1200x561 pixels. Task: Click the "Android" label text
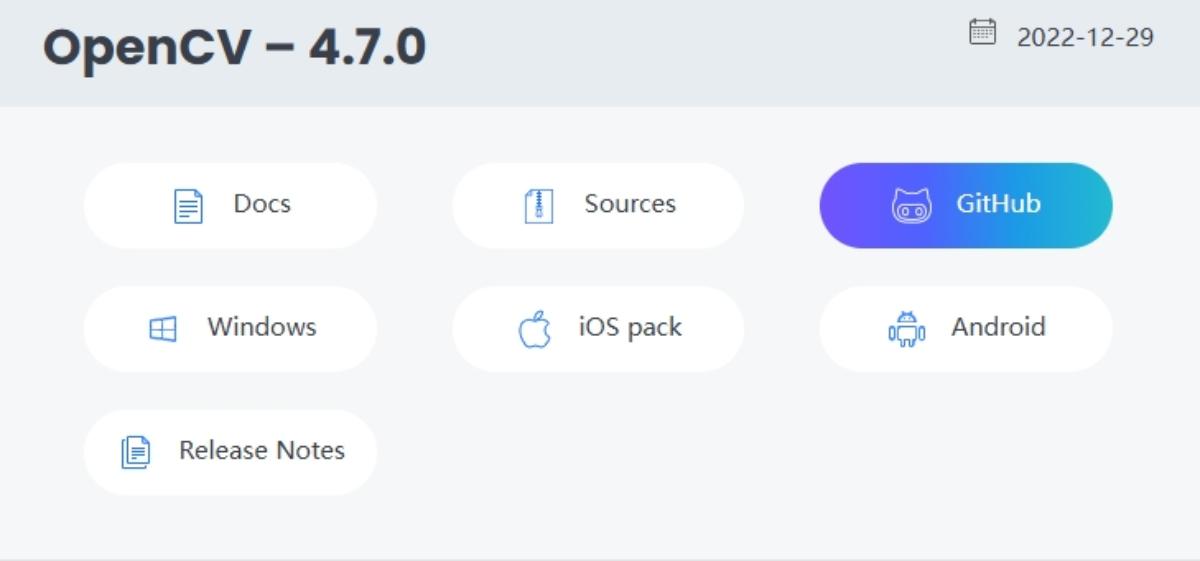coord(998,327)
